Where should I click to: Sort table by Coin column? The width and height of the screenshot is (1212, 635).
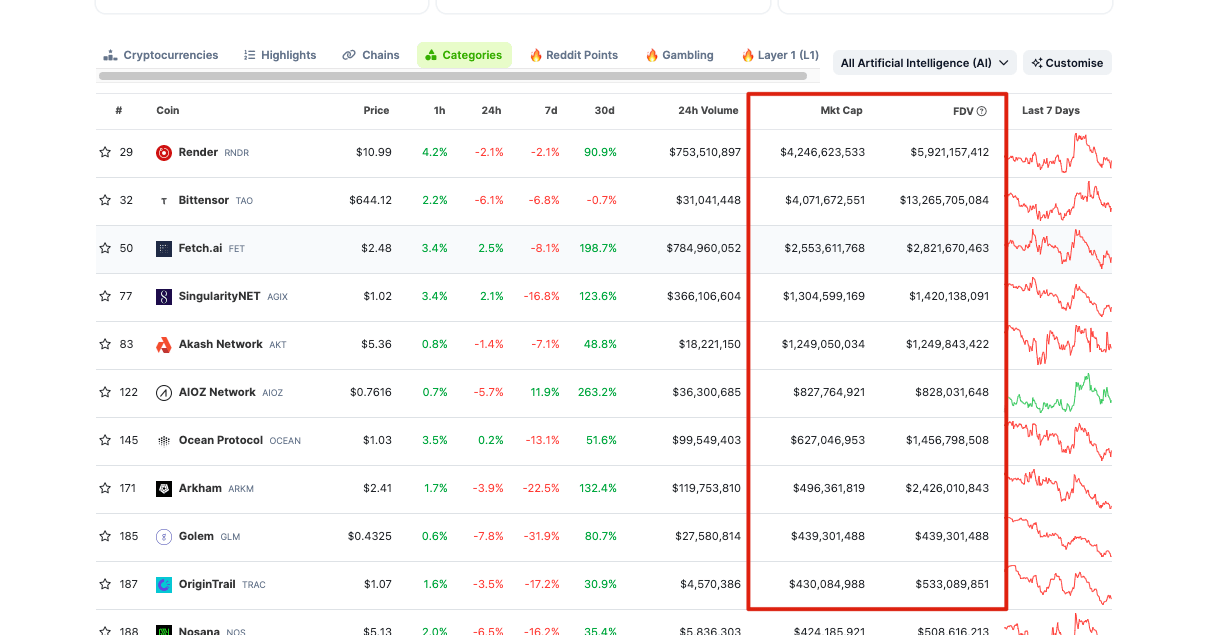[x=168, y=111]
